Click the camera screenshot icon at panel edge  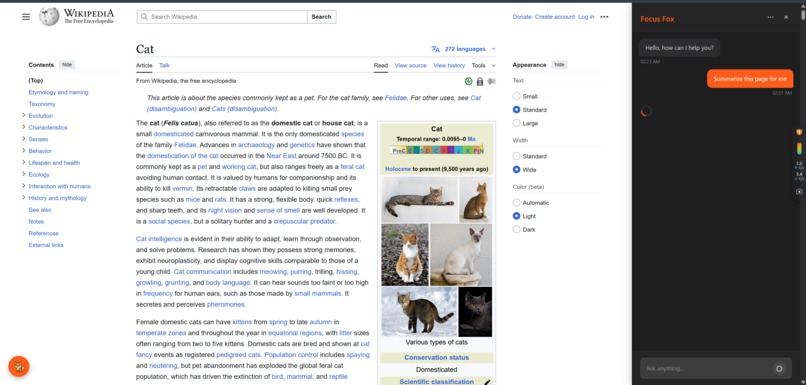point(799,191)
